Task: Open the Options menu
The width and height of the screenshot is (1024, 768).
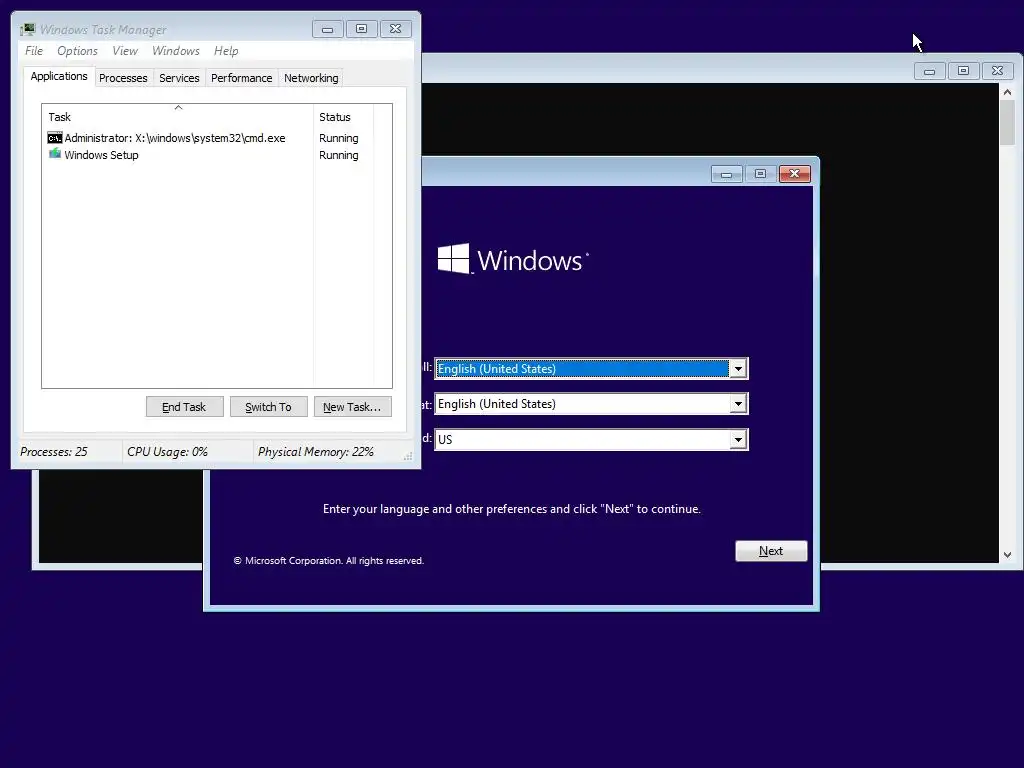Action: tap(77, 51)
